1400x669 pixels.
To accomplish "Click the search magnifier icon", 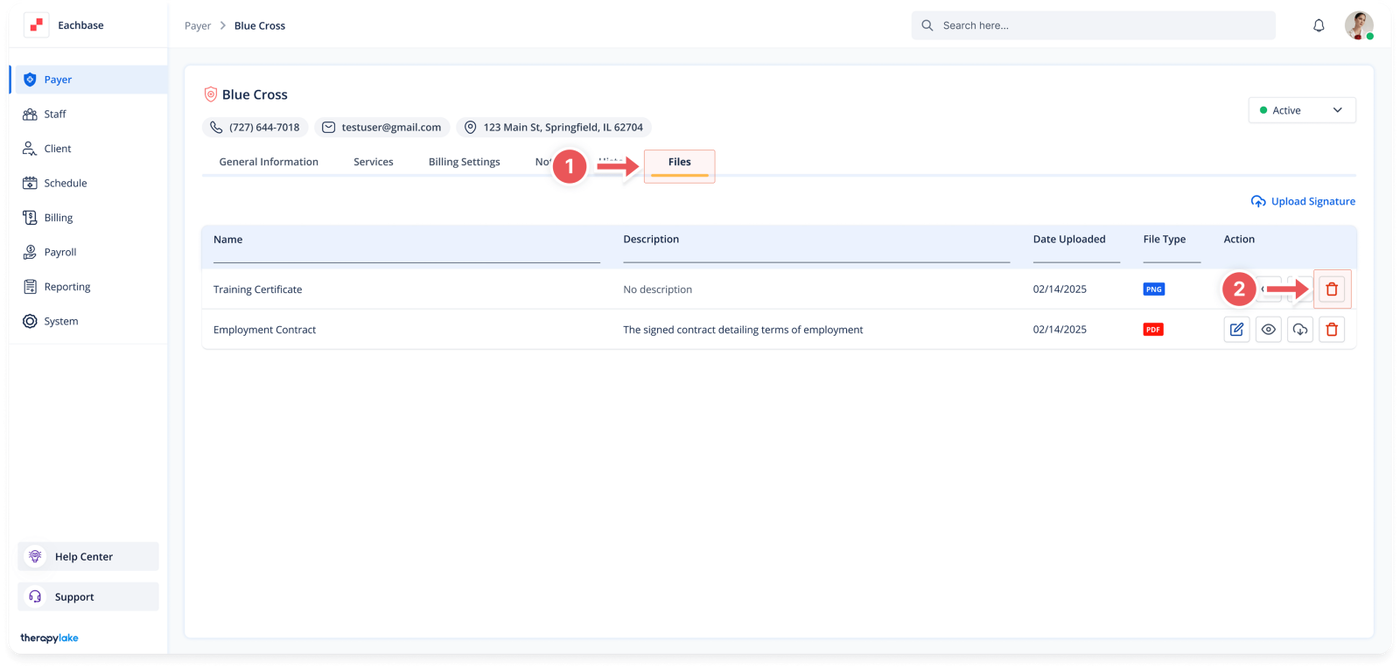I will point(927,25).
